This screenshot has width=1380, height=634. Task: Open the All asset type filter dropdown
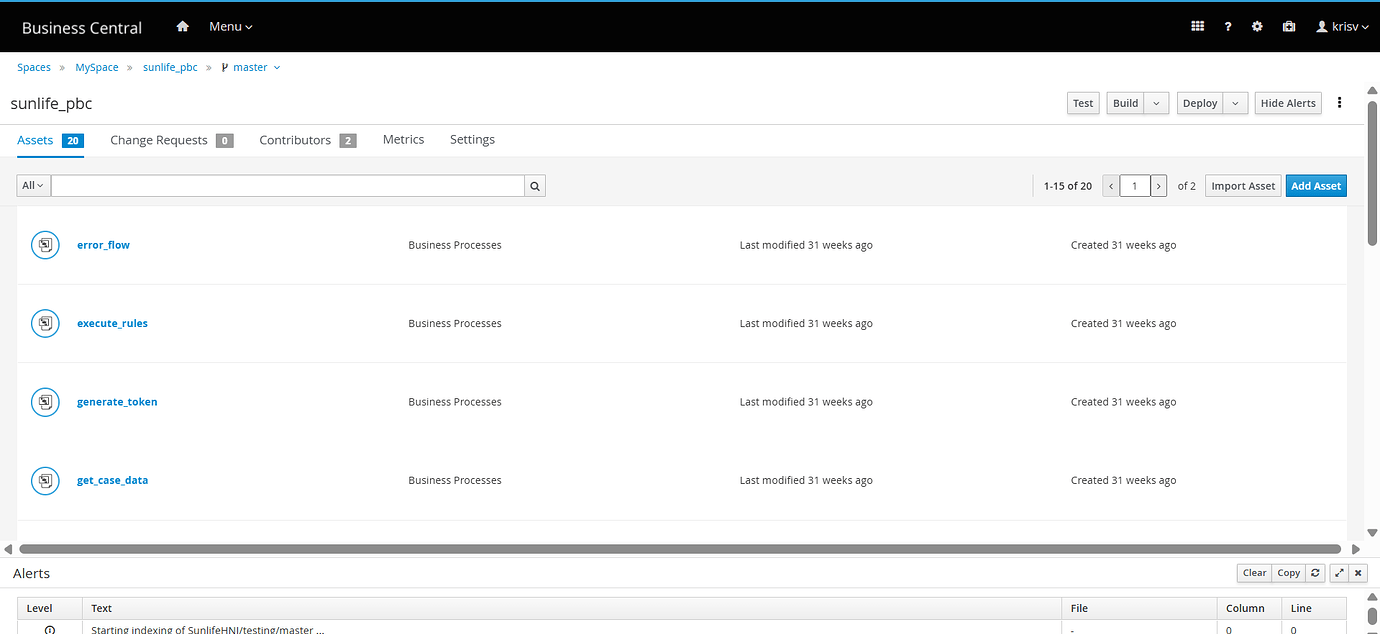(x=31, y=185)
